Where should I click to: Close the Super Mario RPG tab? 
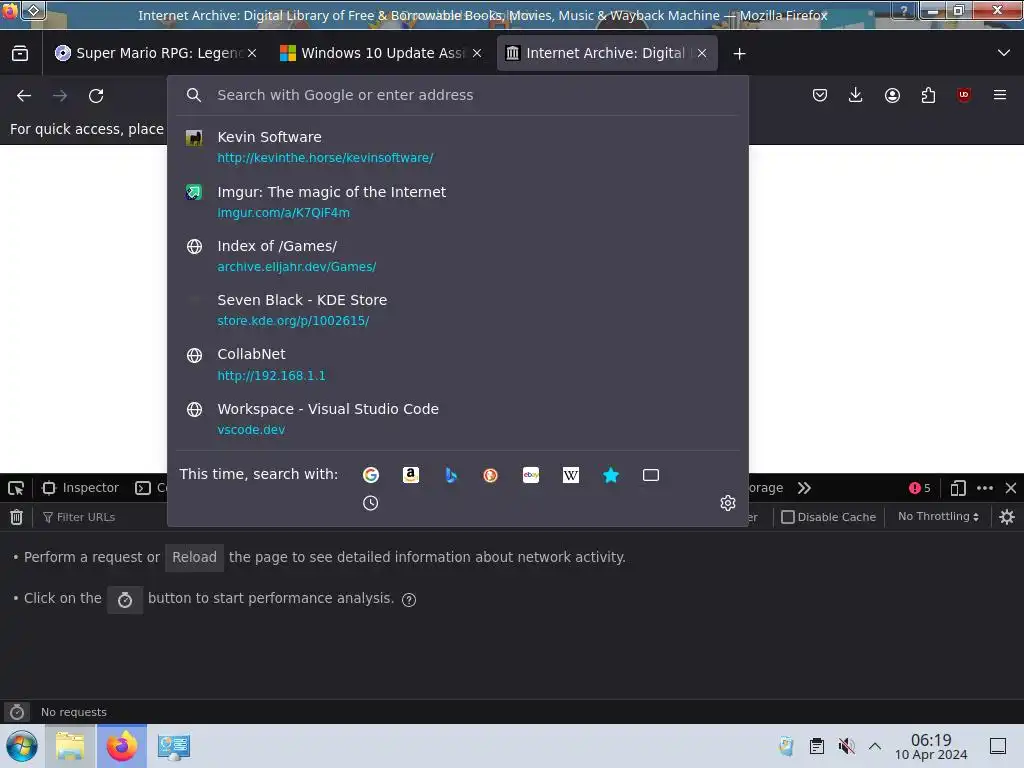(x=252, y=54)
